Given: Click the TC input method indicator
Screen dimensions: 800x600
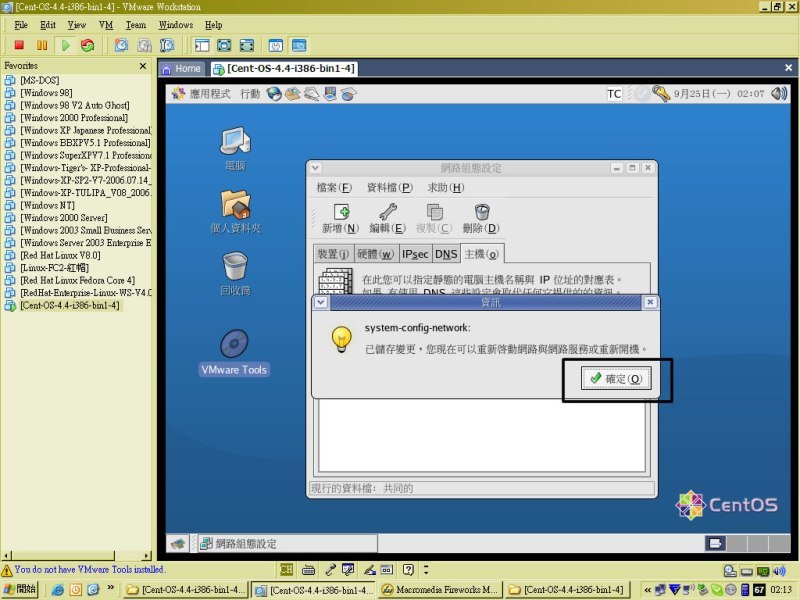Looking at the screenshot, I should click(x=614, y=94).
